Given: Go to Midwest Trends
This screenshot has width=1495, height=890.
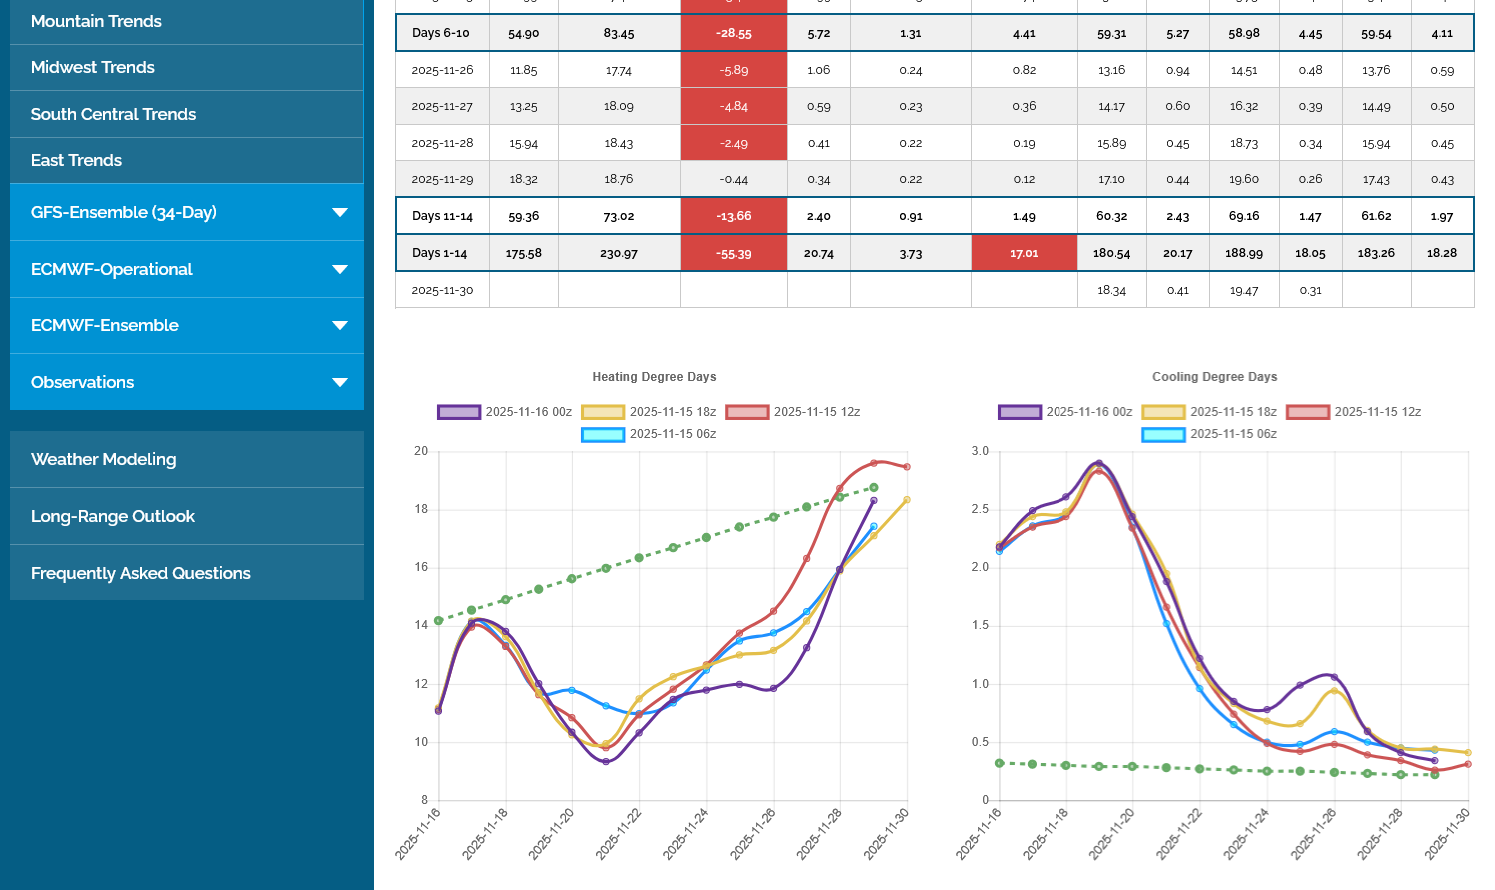Looking at the screenshot, I should coord(93,67).
